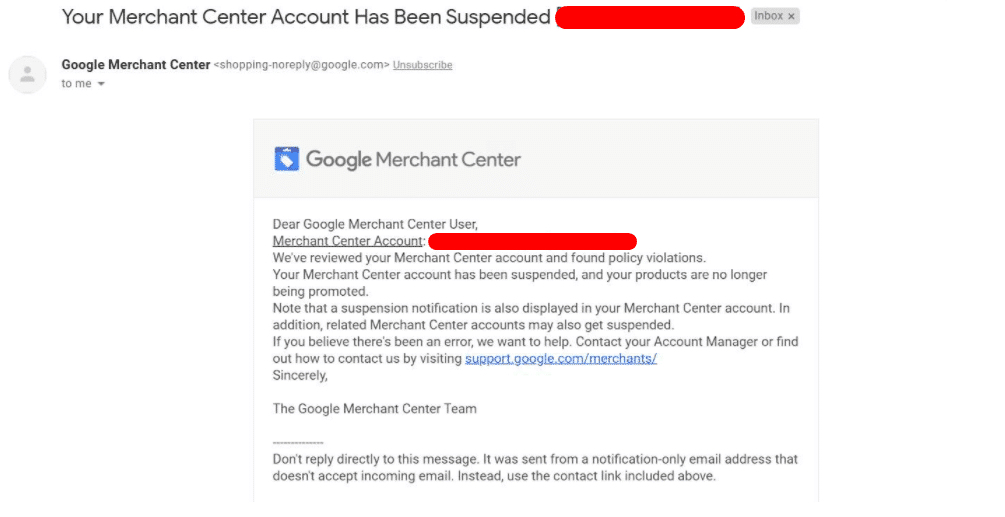Click the red redacted bar in subject line
Image resolution: width=1005 pixels, height=517 pixels.
(x=649, y=17)
